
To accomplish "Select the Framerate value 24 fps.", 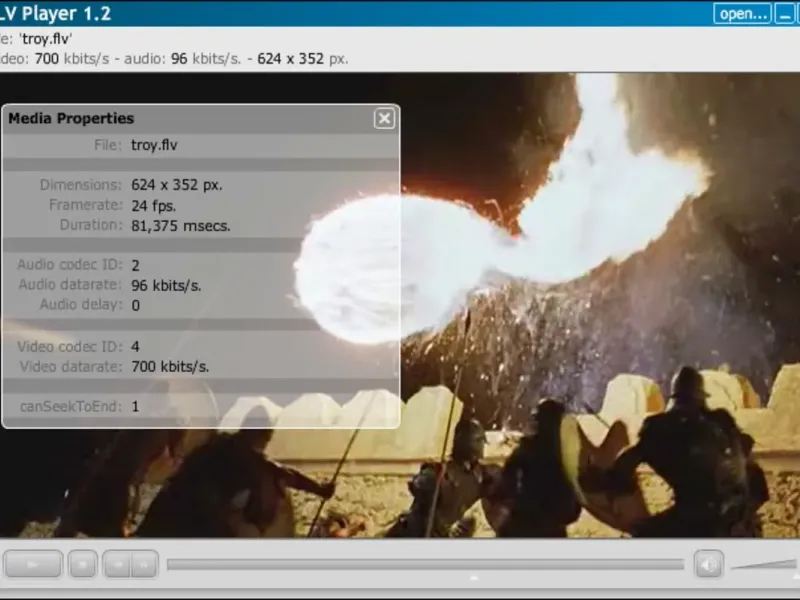I will [x=154, y=206].
